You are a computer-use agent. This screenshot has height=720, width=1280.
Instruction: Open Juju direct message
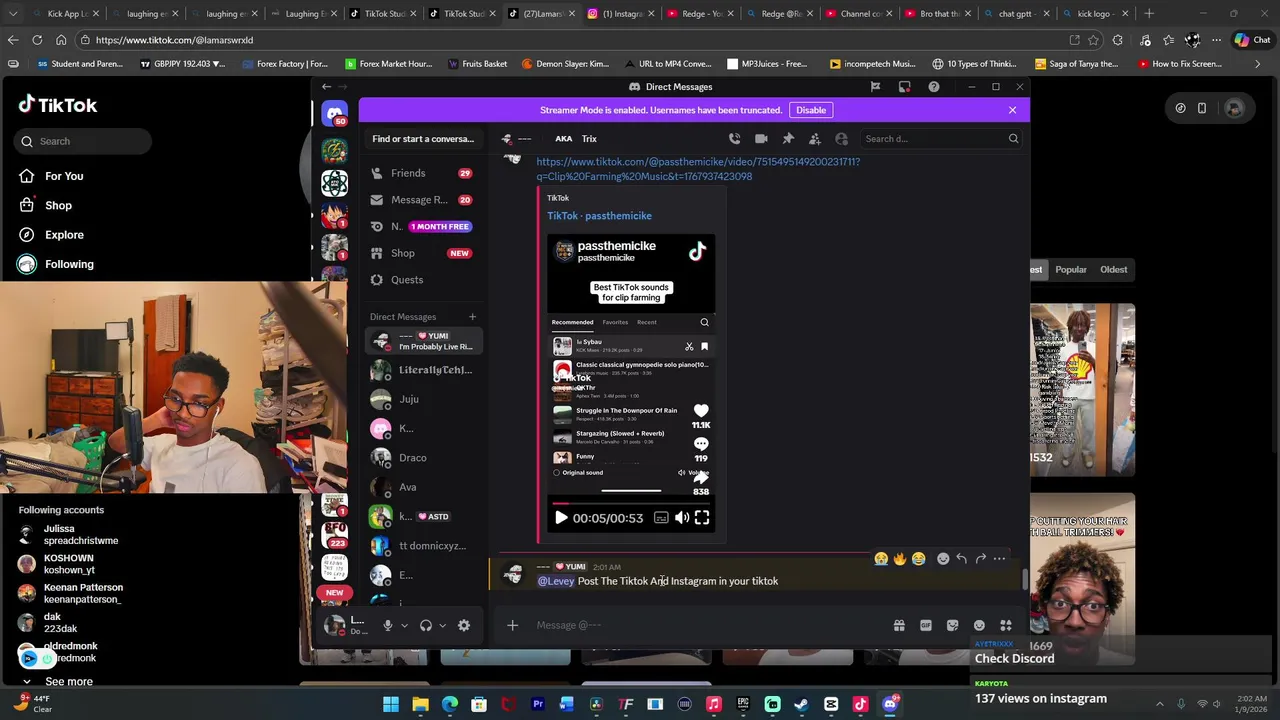pos(422,399)
